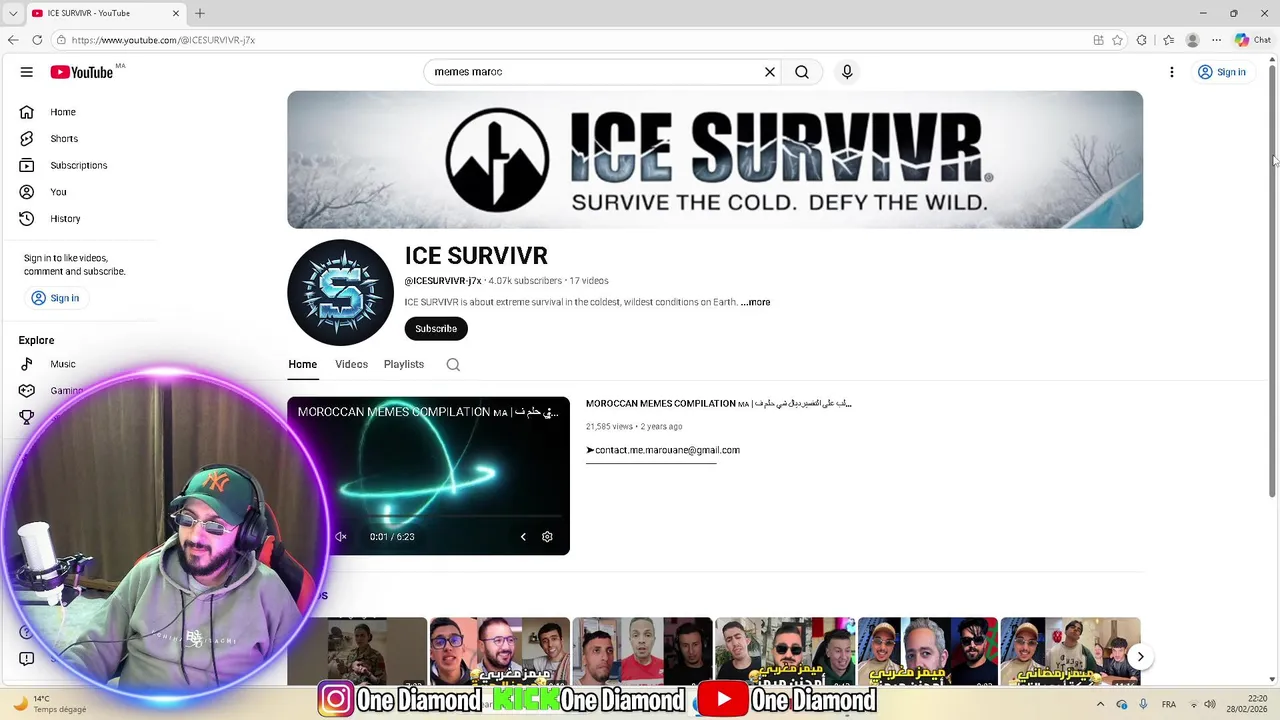Screen dimensions: 1280x720
Task: Start voice search with microphone
Action: 847,72
